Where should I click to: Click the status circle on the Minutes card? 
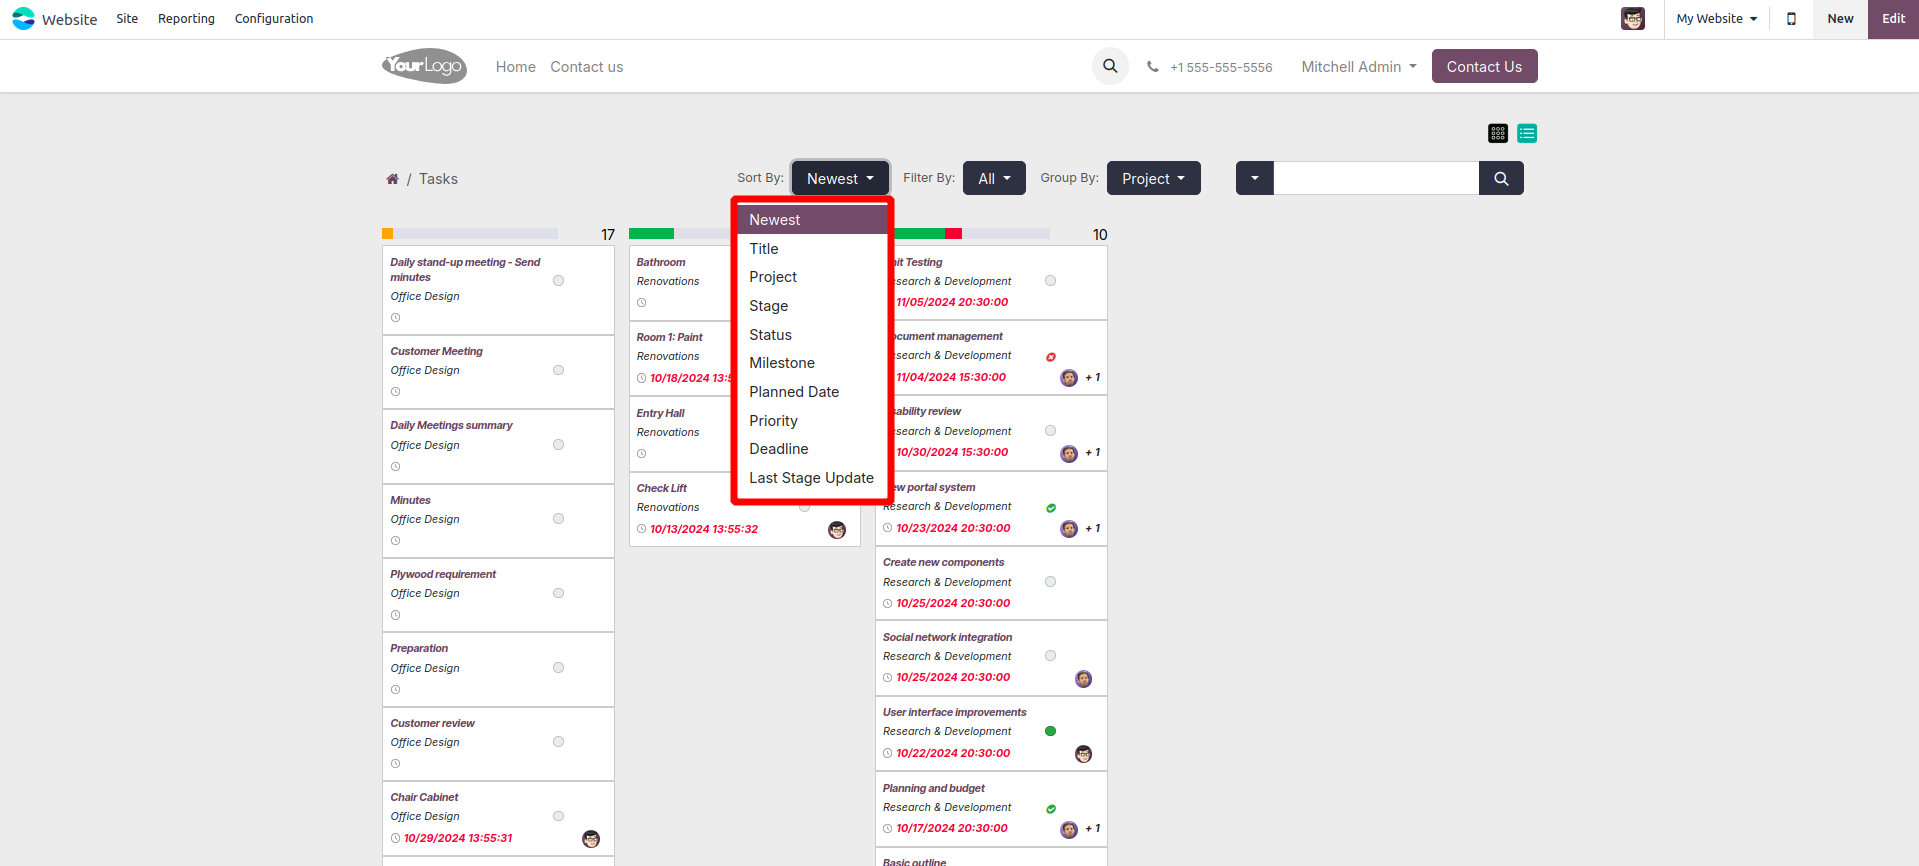(558, 519)
